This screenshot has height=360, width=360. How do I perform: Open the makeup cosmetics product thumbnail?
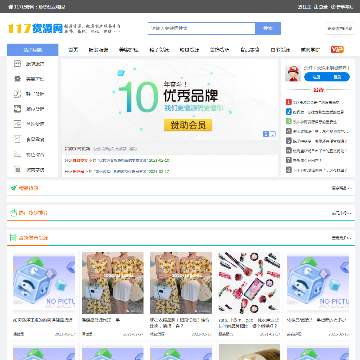pyautogui.click(x=249, y=283)
